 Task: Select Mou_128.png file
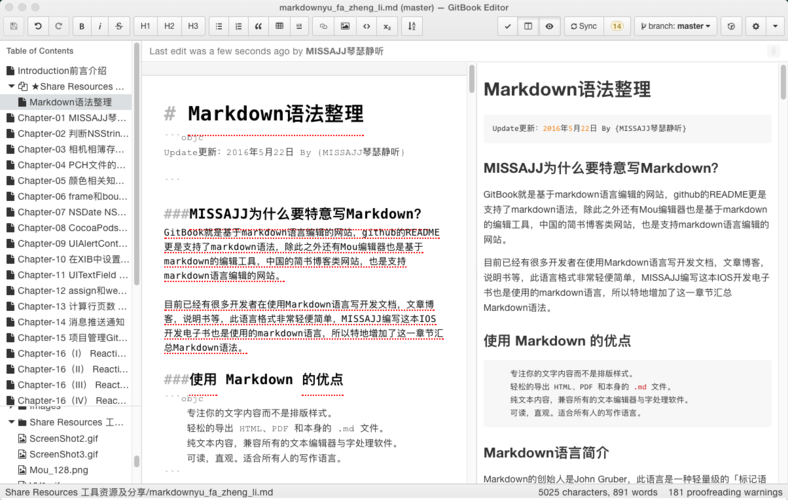pyautogui.click(x=53, y=470)
